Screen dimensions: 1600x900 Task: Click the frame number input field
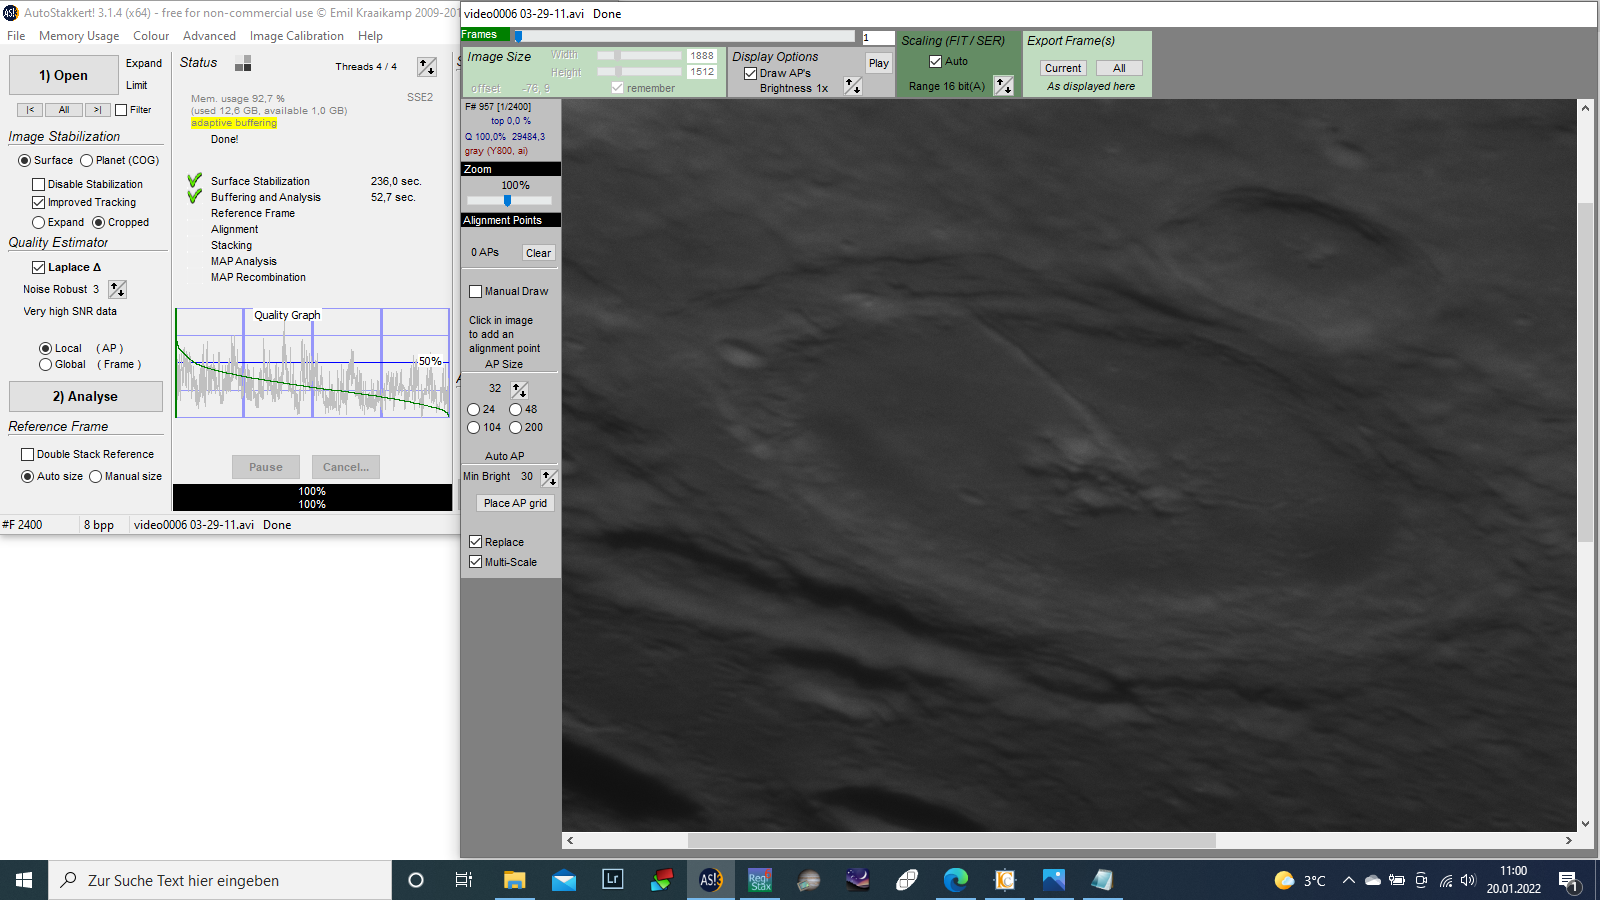coord(877,38)
